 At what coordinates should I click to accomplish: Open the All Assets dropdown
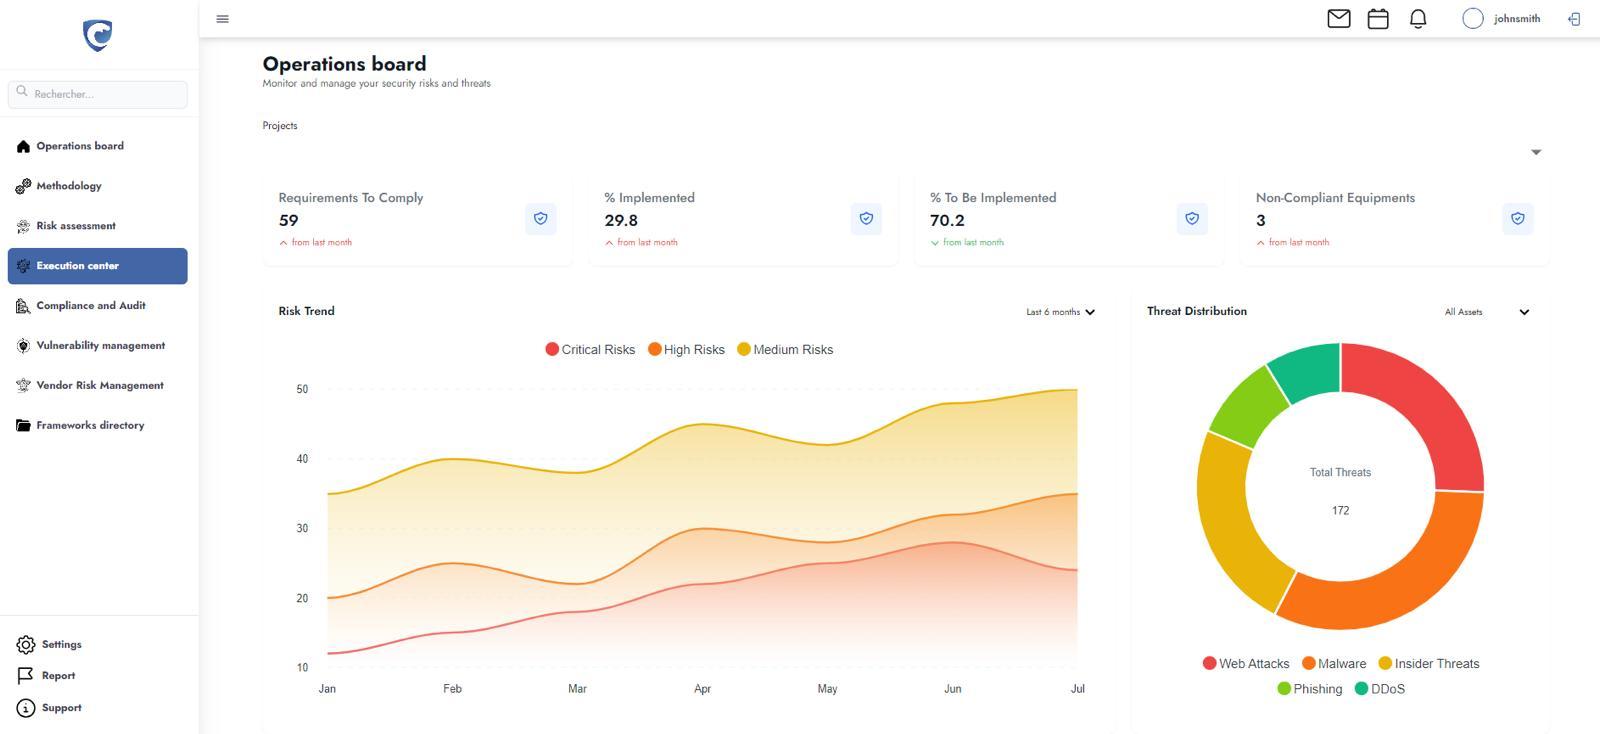[x=1486, y=312]
